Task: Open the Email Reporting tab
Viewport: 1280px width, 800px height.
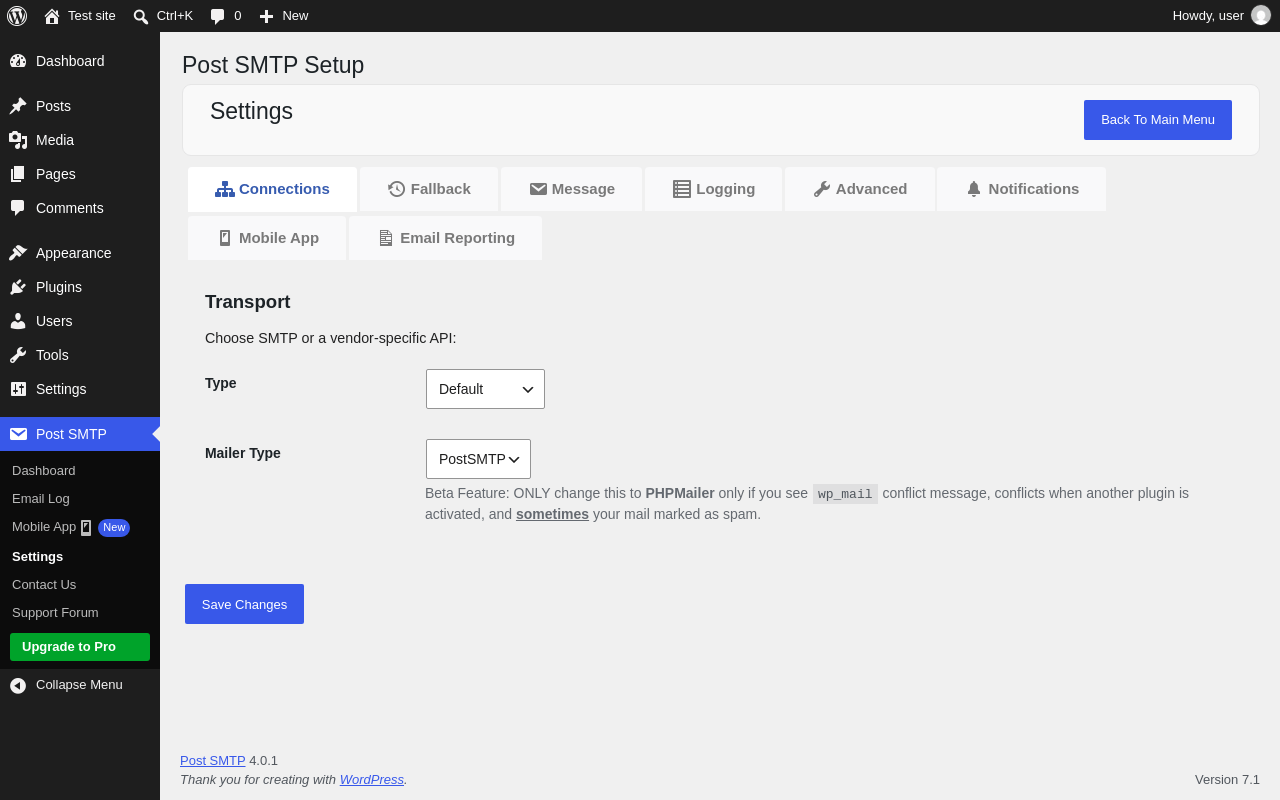Action: pyautogui.click(x=446, y=238)
